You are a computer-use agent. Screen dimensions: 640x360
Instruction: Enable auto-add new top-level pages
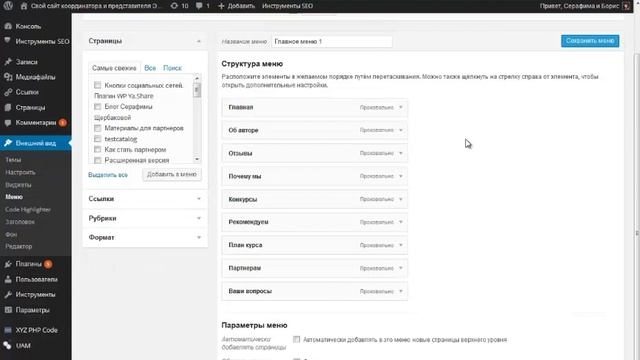[296, 339]
